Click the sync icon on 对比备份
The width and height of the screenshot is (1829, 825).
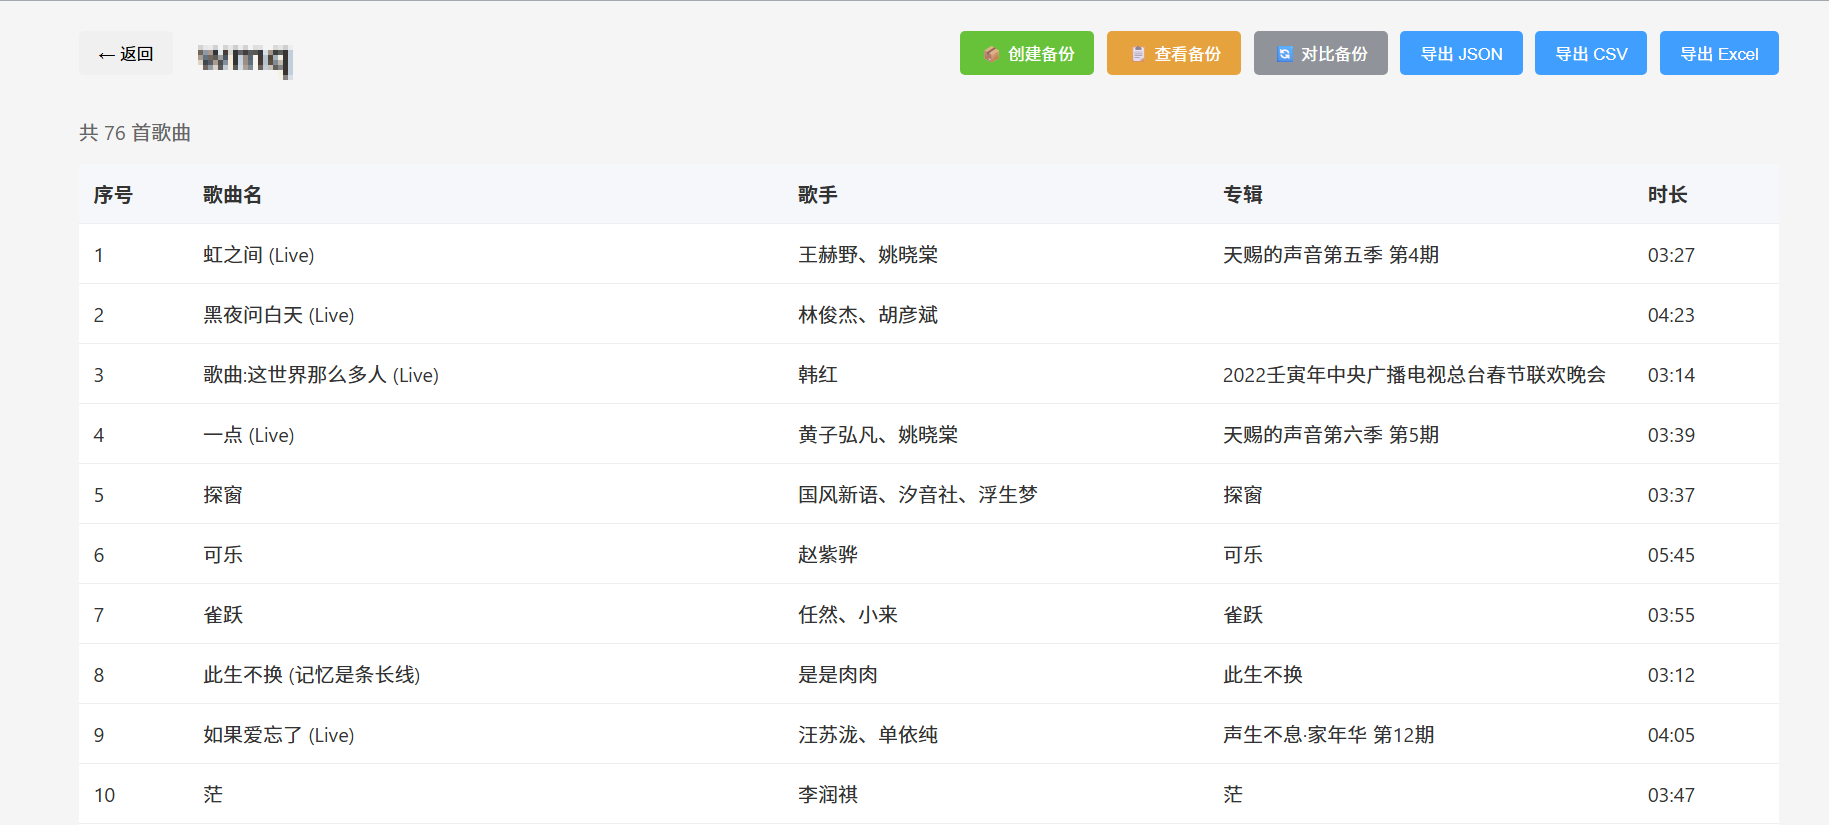[x=1284, y=54]
